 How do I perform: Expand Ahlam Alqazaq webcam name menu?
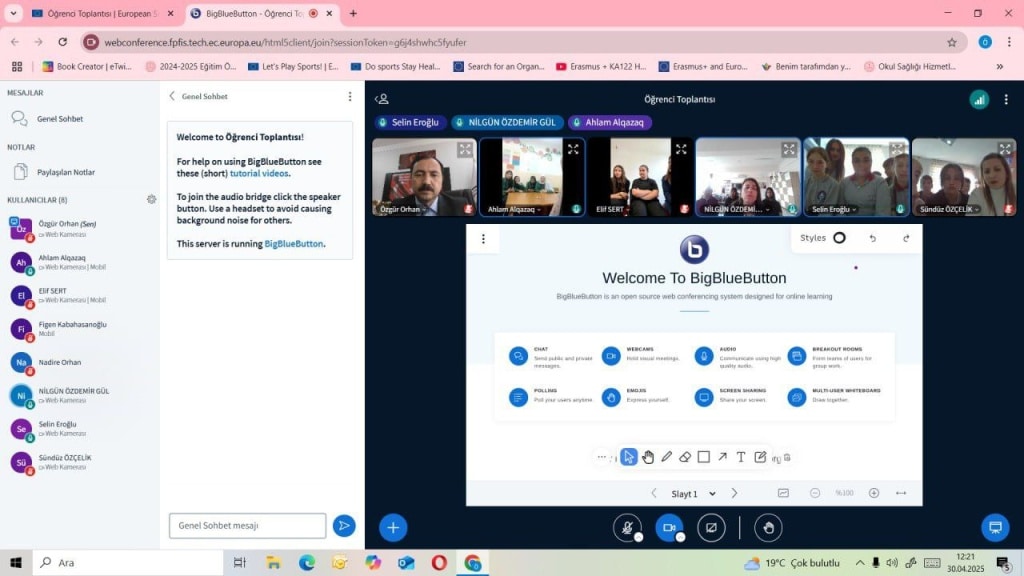(x=513, y=210)
